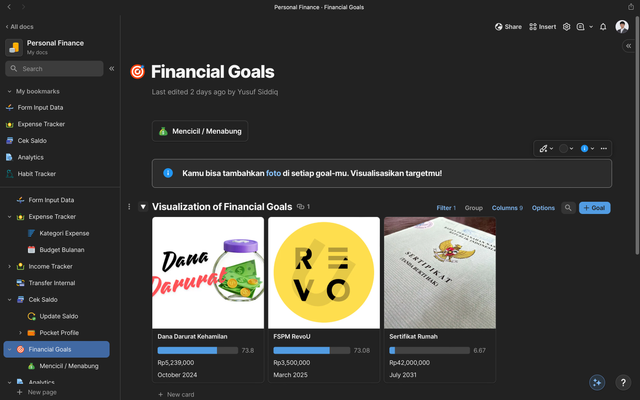Click the comments icon in header
640x400 pixels.
(x=580, y=27)
